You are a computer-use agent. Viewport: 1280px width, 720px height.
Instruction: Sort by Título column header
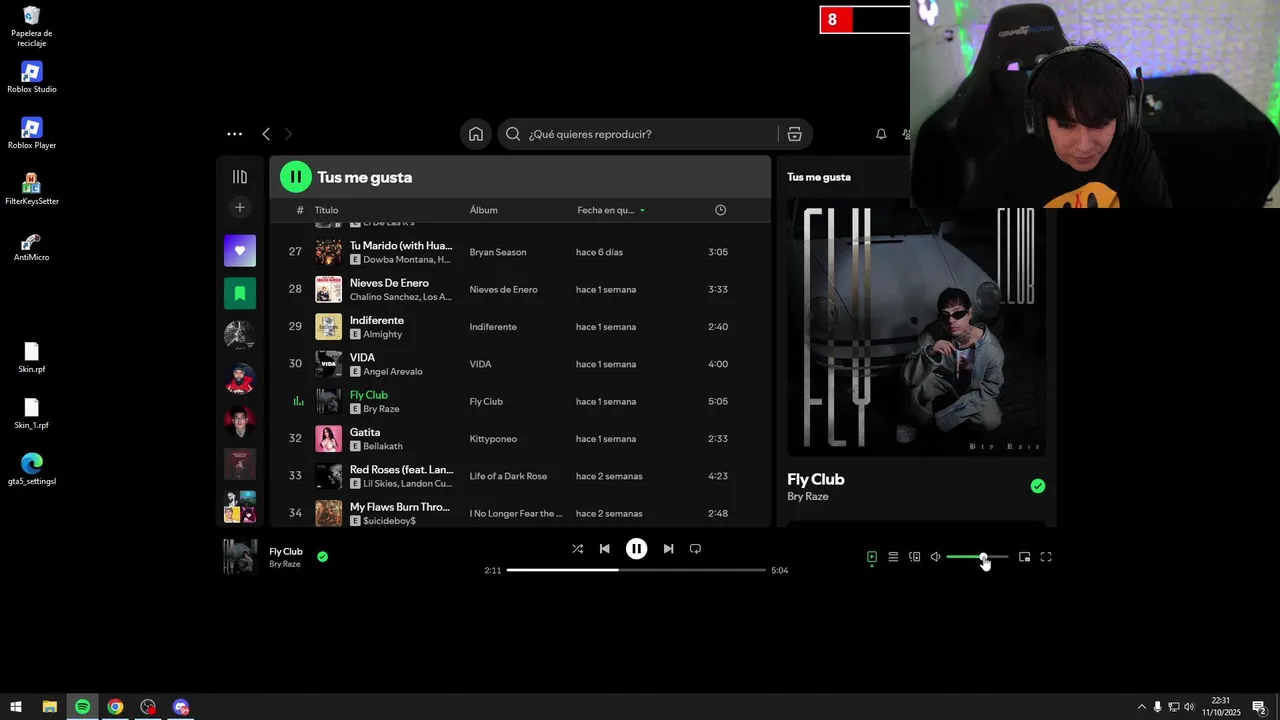click(326, 210)
